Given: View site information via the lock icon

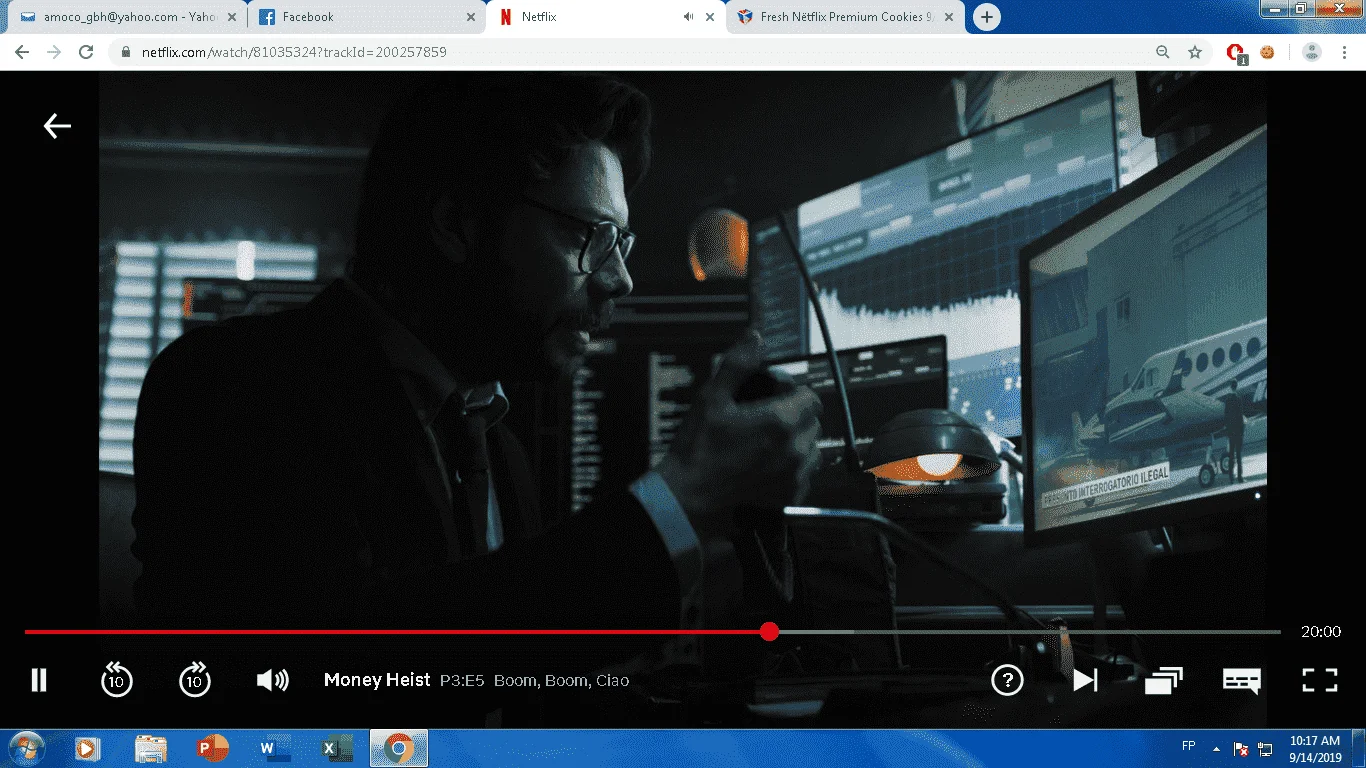Looking at the screenshot, I should point(126,52).
